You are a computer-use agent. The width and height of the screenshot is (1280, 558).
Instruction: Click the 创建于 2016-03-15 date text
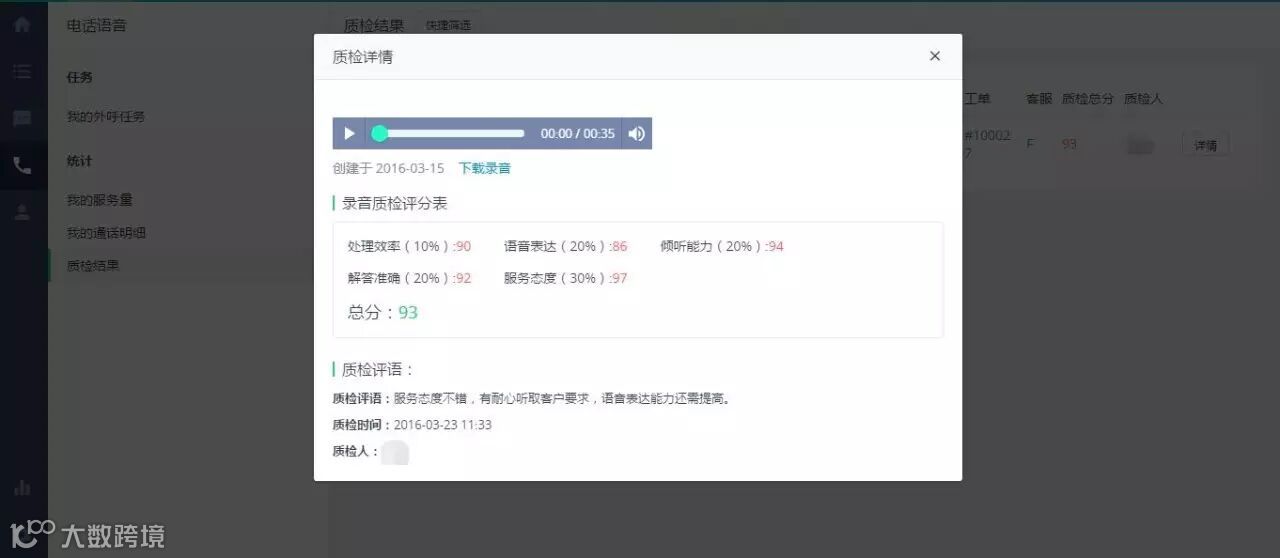click(388, 168)
